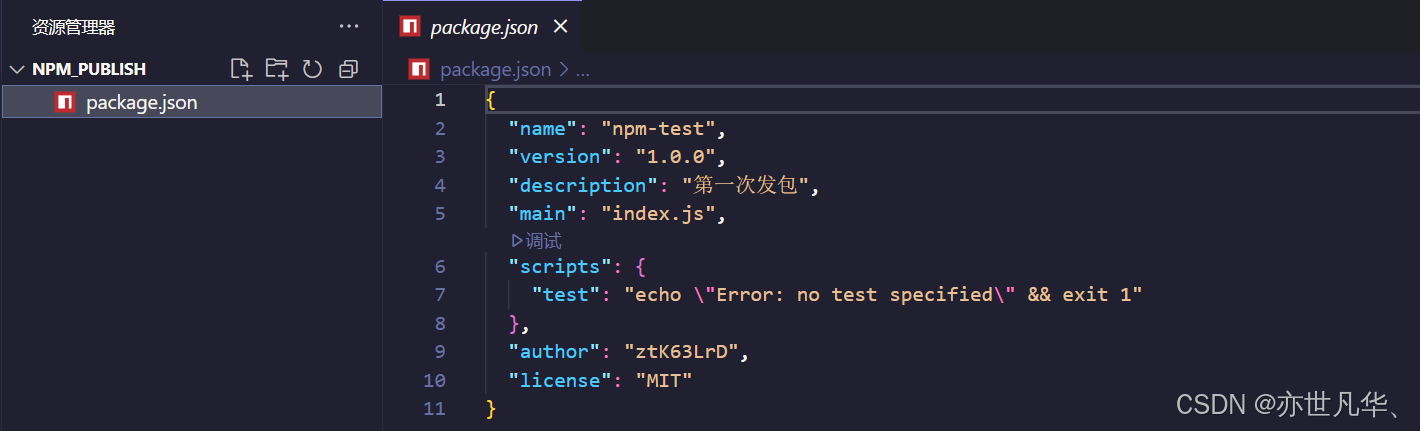Collapse the NPM_PUBLISH folder section
Viewport: 1420px width, 431px height.
(17, 69)
